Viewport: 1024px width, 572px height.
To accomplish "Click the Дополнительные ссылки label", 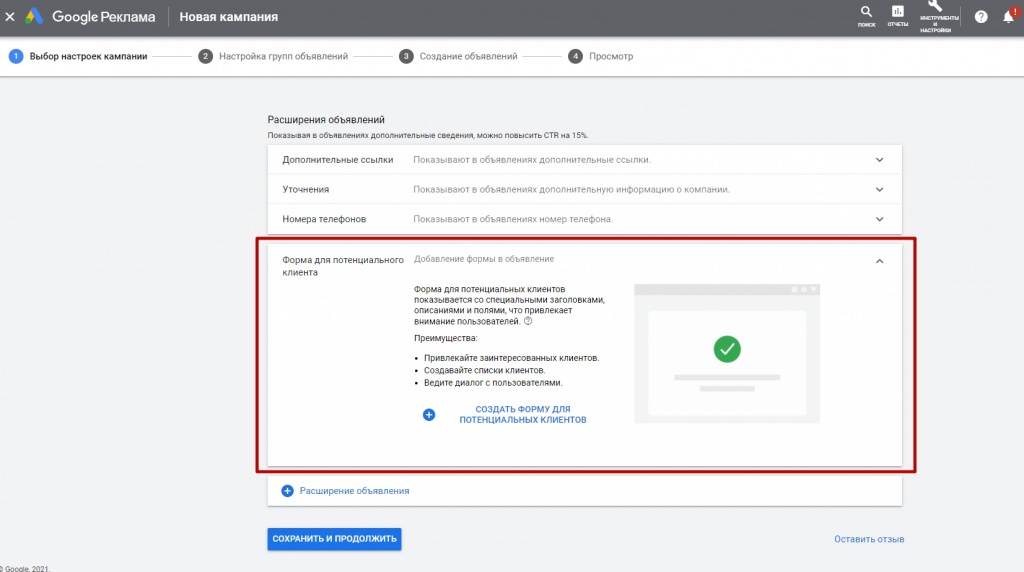I will coord(338,160).
